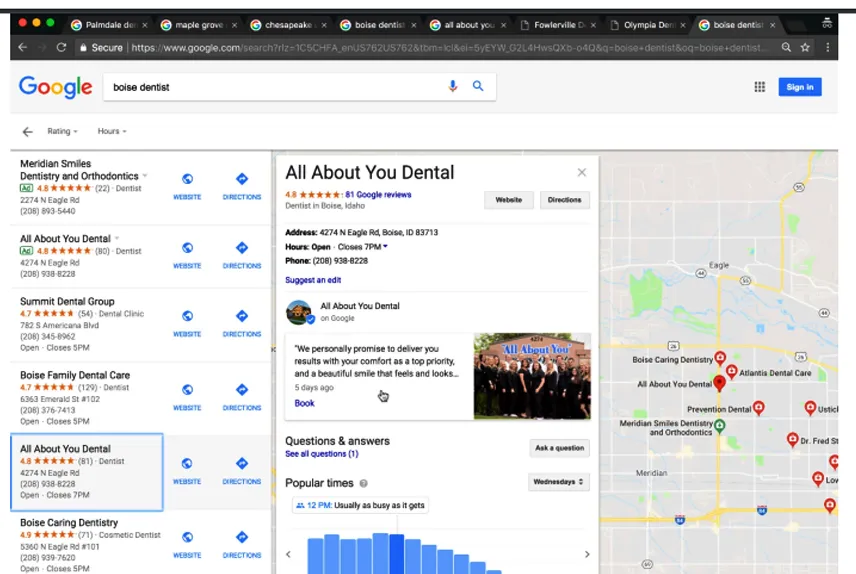Click the bookmark star in address bar
Image resolution: width=856 pixels, height=574 pixels.
coord(805,48)
